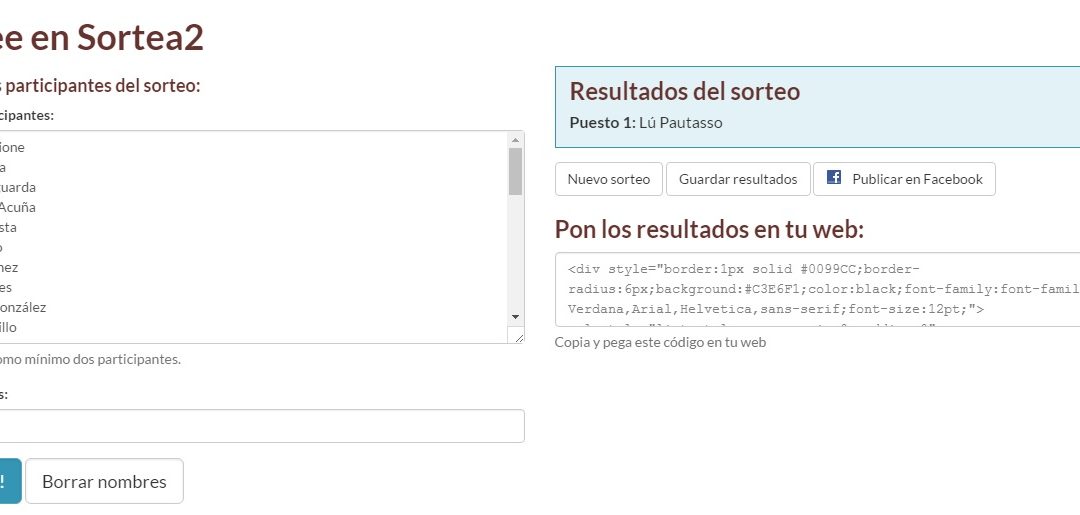Focus the empty input field above Borrar nombres
Viewport: 1080px width, 515px height.
point(260,426)
